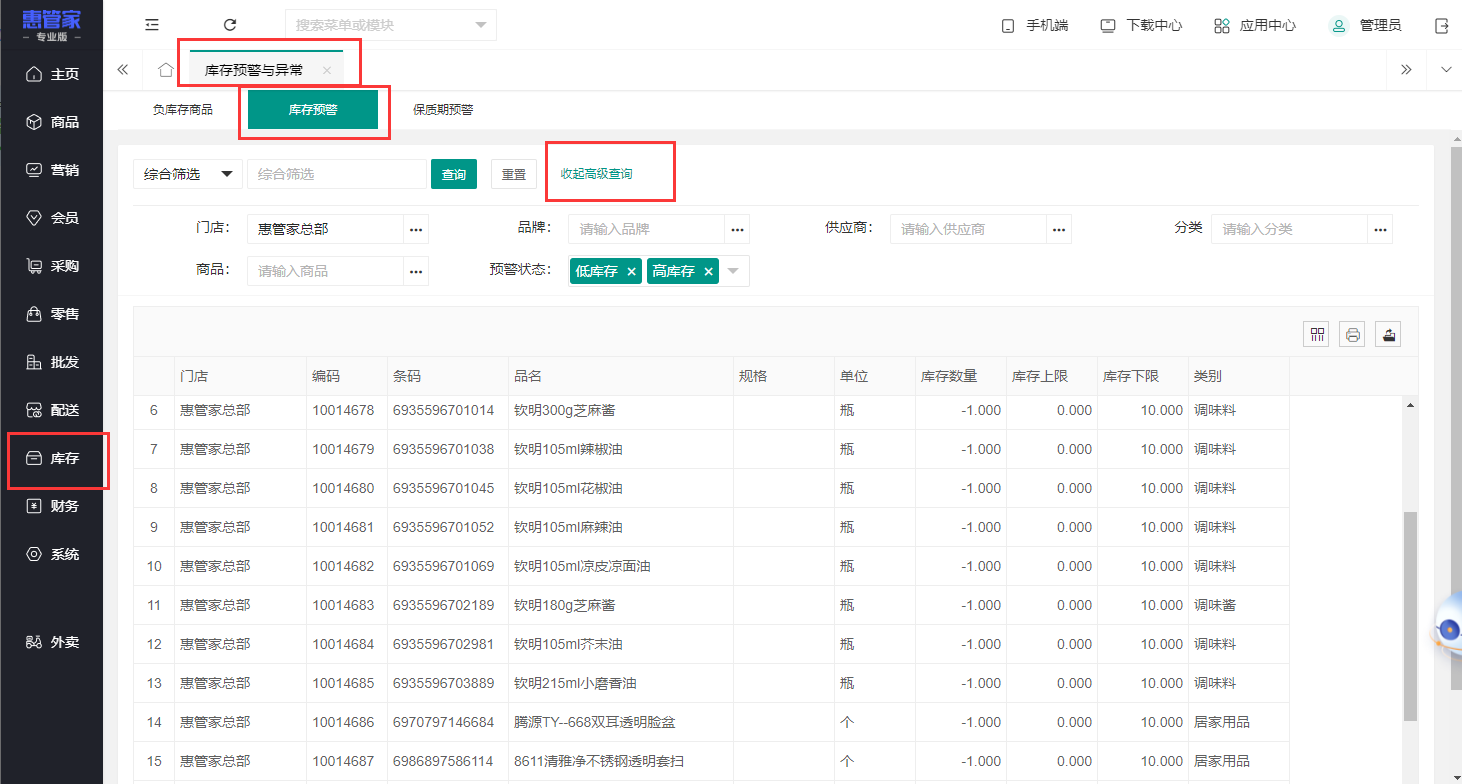Open the 配送 sidebar menu
The width and height of the screenshot is (1462, 784).
pyautogui.click(x=52, y=410)
